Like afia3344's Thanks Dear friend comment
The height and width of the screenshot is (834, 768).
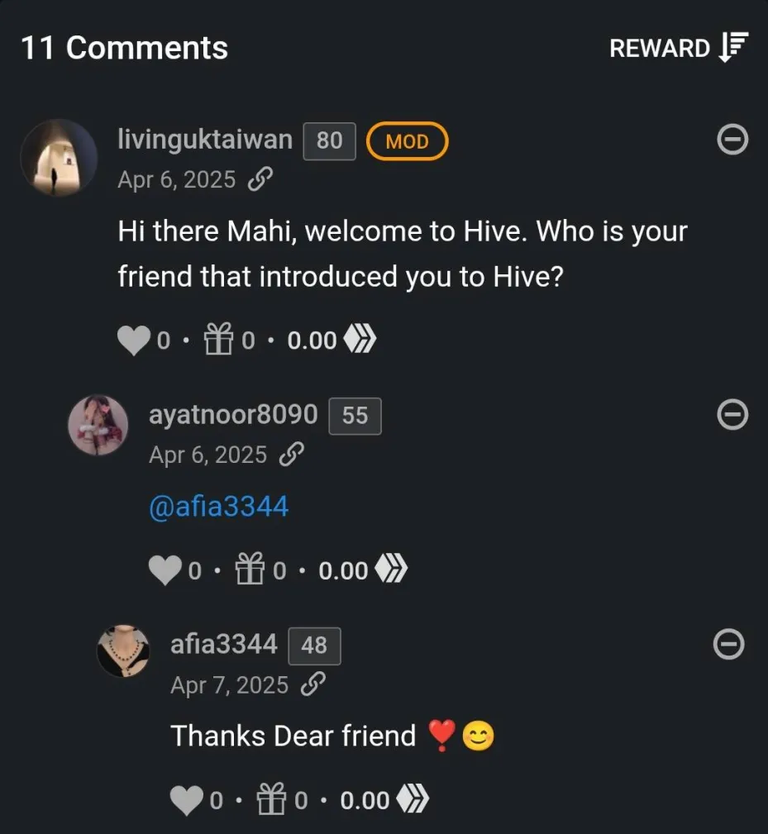point(186,800)
